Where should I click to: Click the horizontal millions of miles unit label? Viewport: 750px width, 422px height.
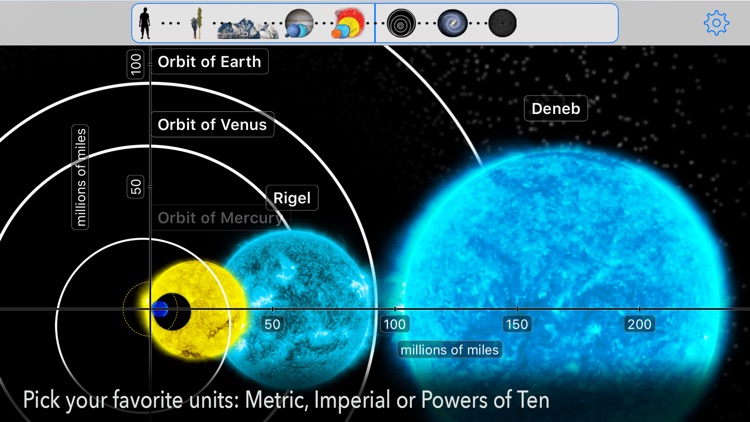pyautogui.click(x=450, y=350)
